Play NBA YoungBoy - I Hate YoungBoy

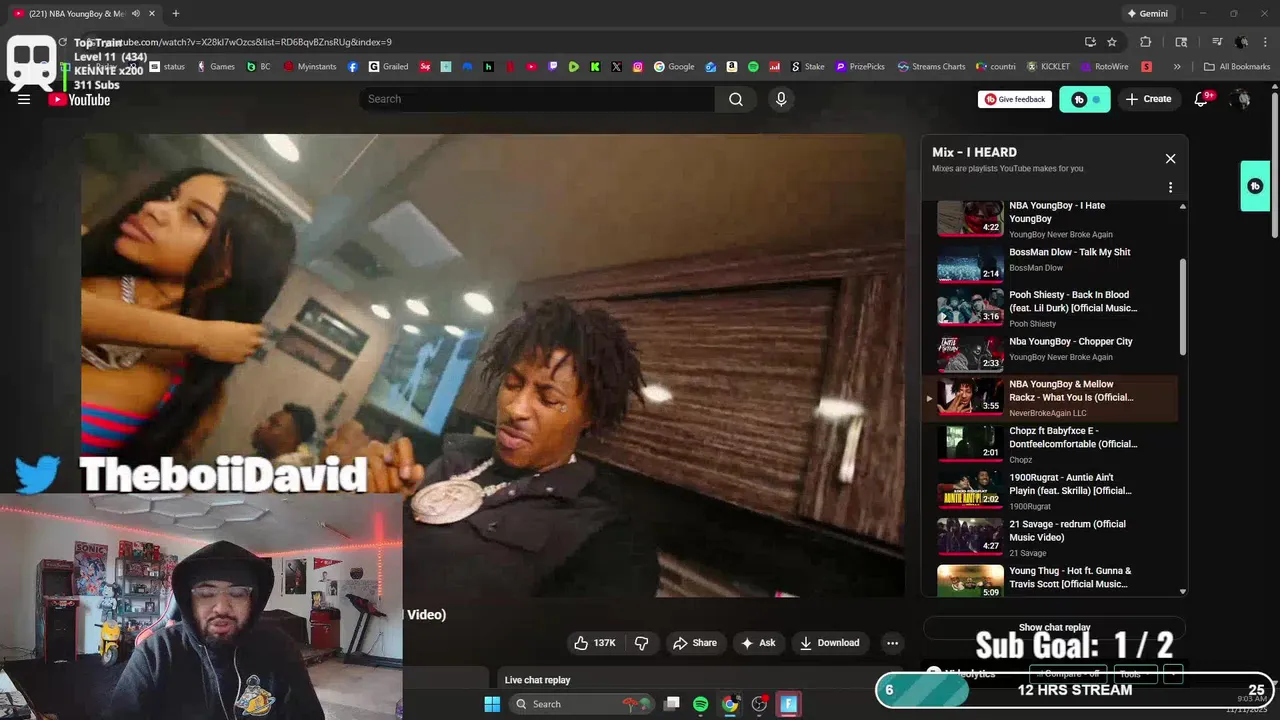pos(1055,219)
